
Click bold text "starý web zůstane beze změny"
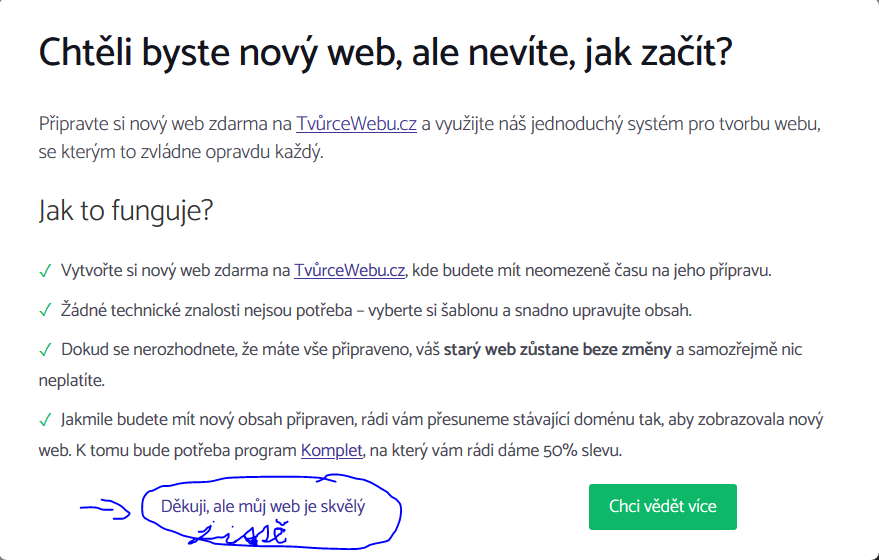557,350
